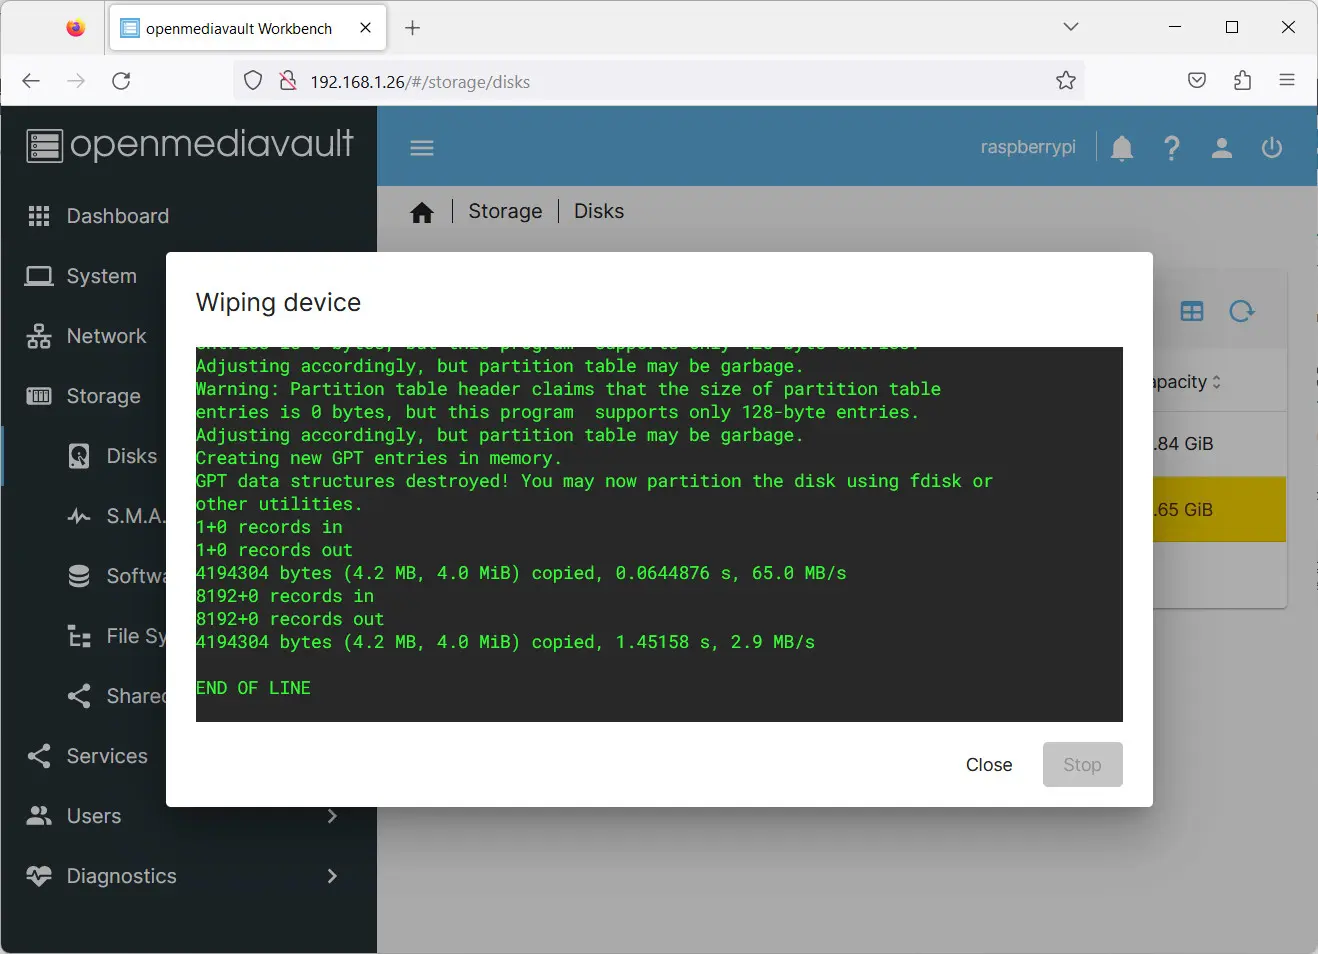The image size is (1318, 954).
Task: Toggle the hamburger navigation menu icon
Action: tap(422, 148)
